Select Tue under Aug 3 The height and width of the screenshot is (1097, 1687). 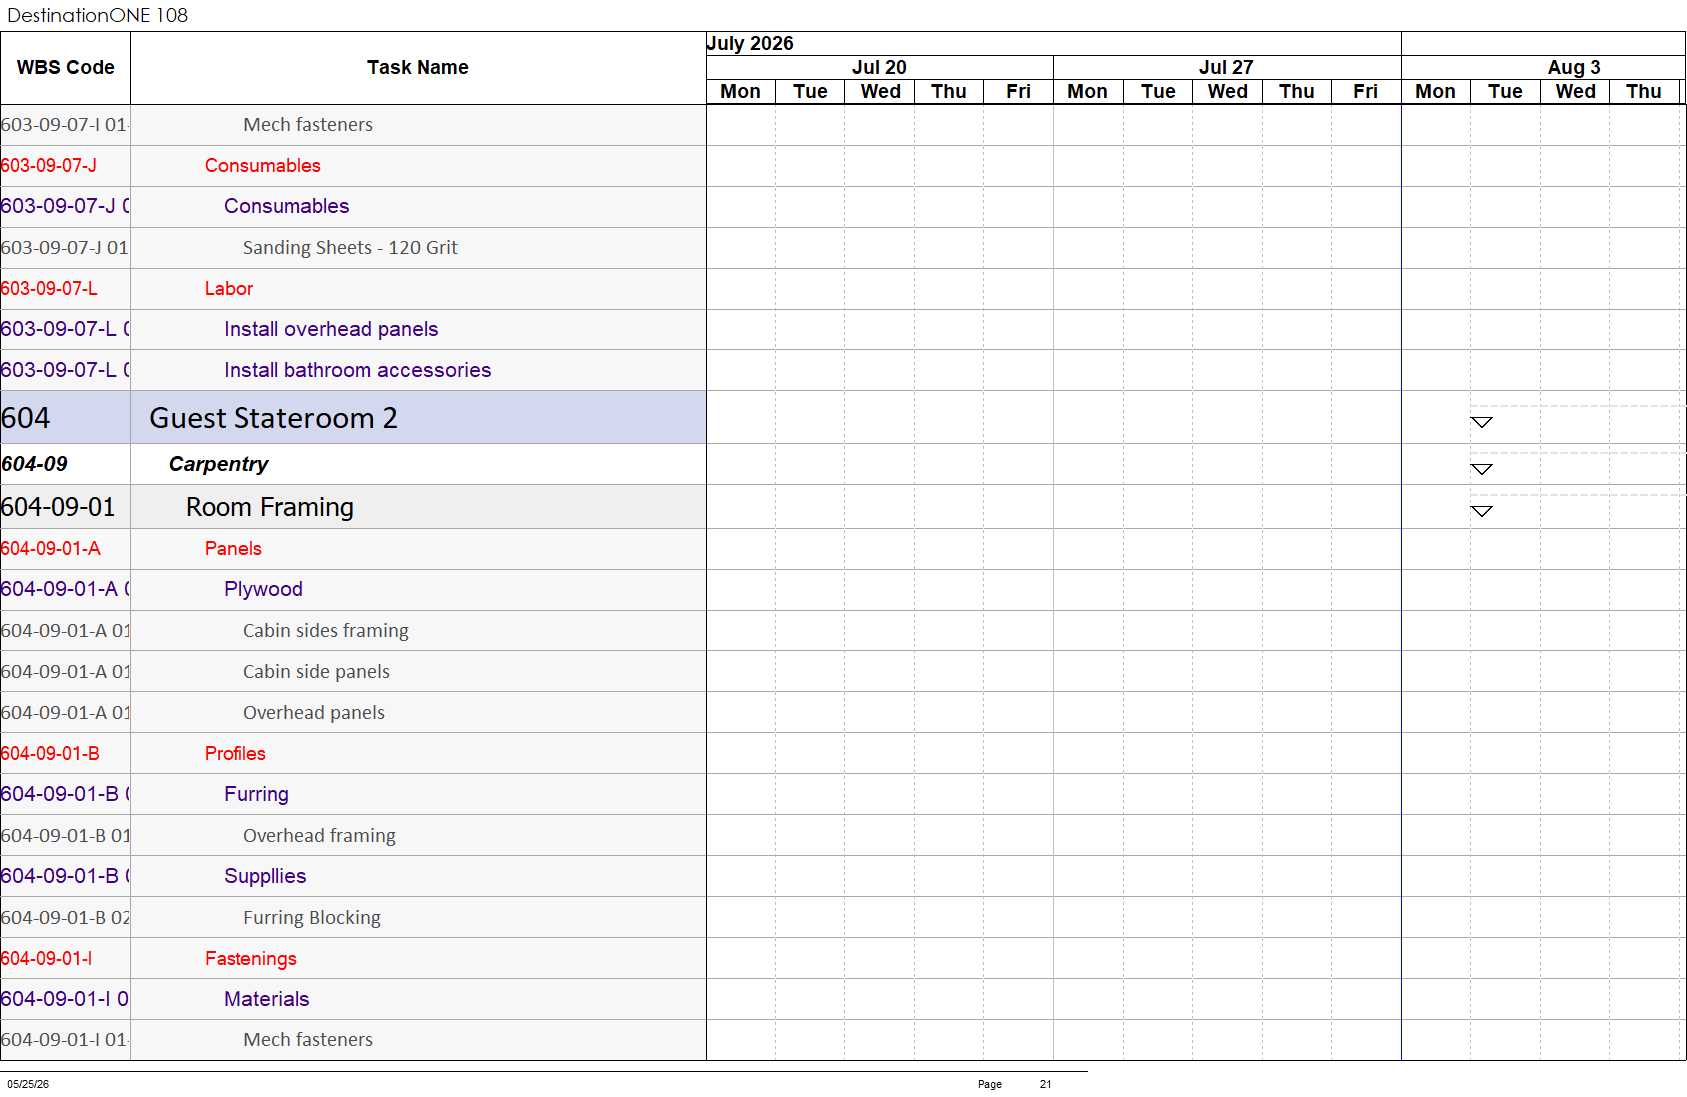point(1505,91)
